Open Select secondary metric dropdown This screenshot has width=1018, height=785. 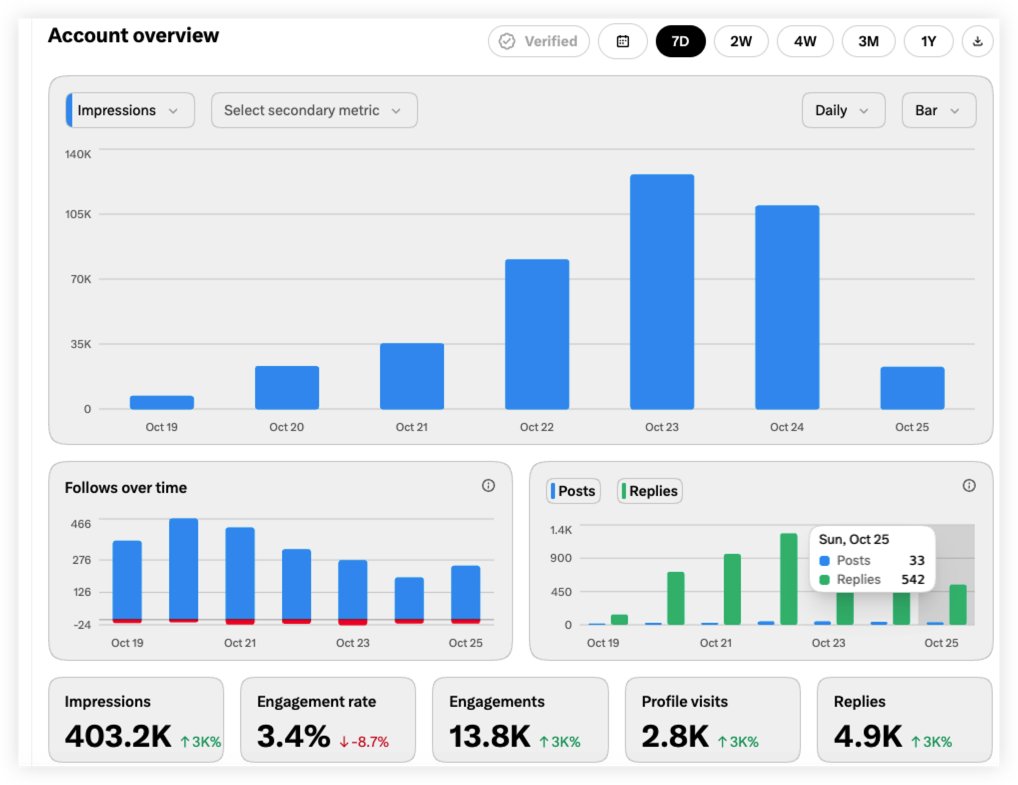[x=314, y=110]
